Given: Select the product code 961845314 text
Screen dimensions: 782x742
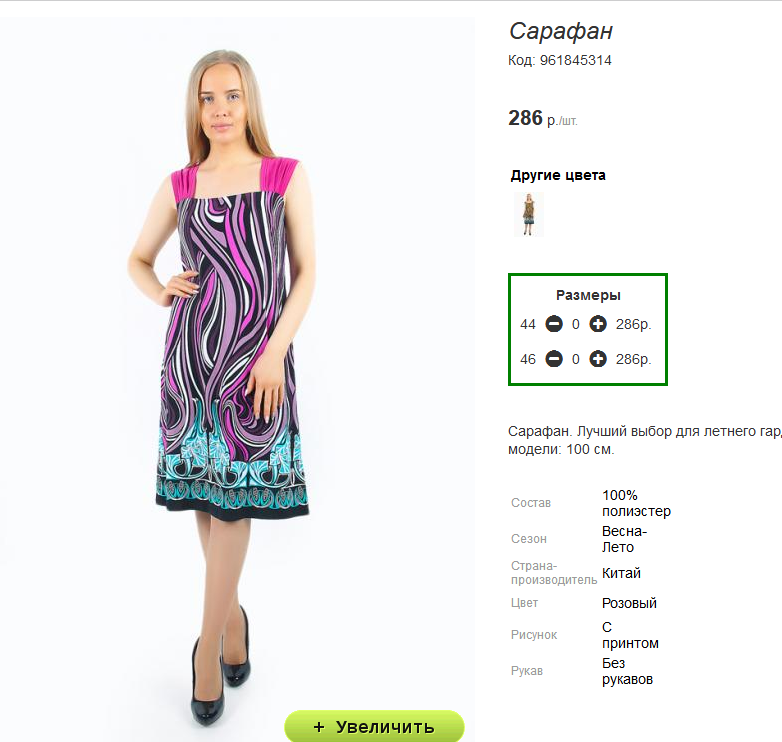Looking at the screenshot, I should click(x=576, y=60).
